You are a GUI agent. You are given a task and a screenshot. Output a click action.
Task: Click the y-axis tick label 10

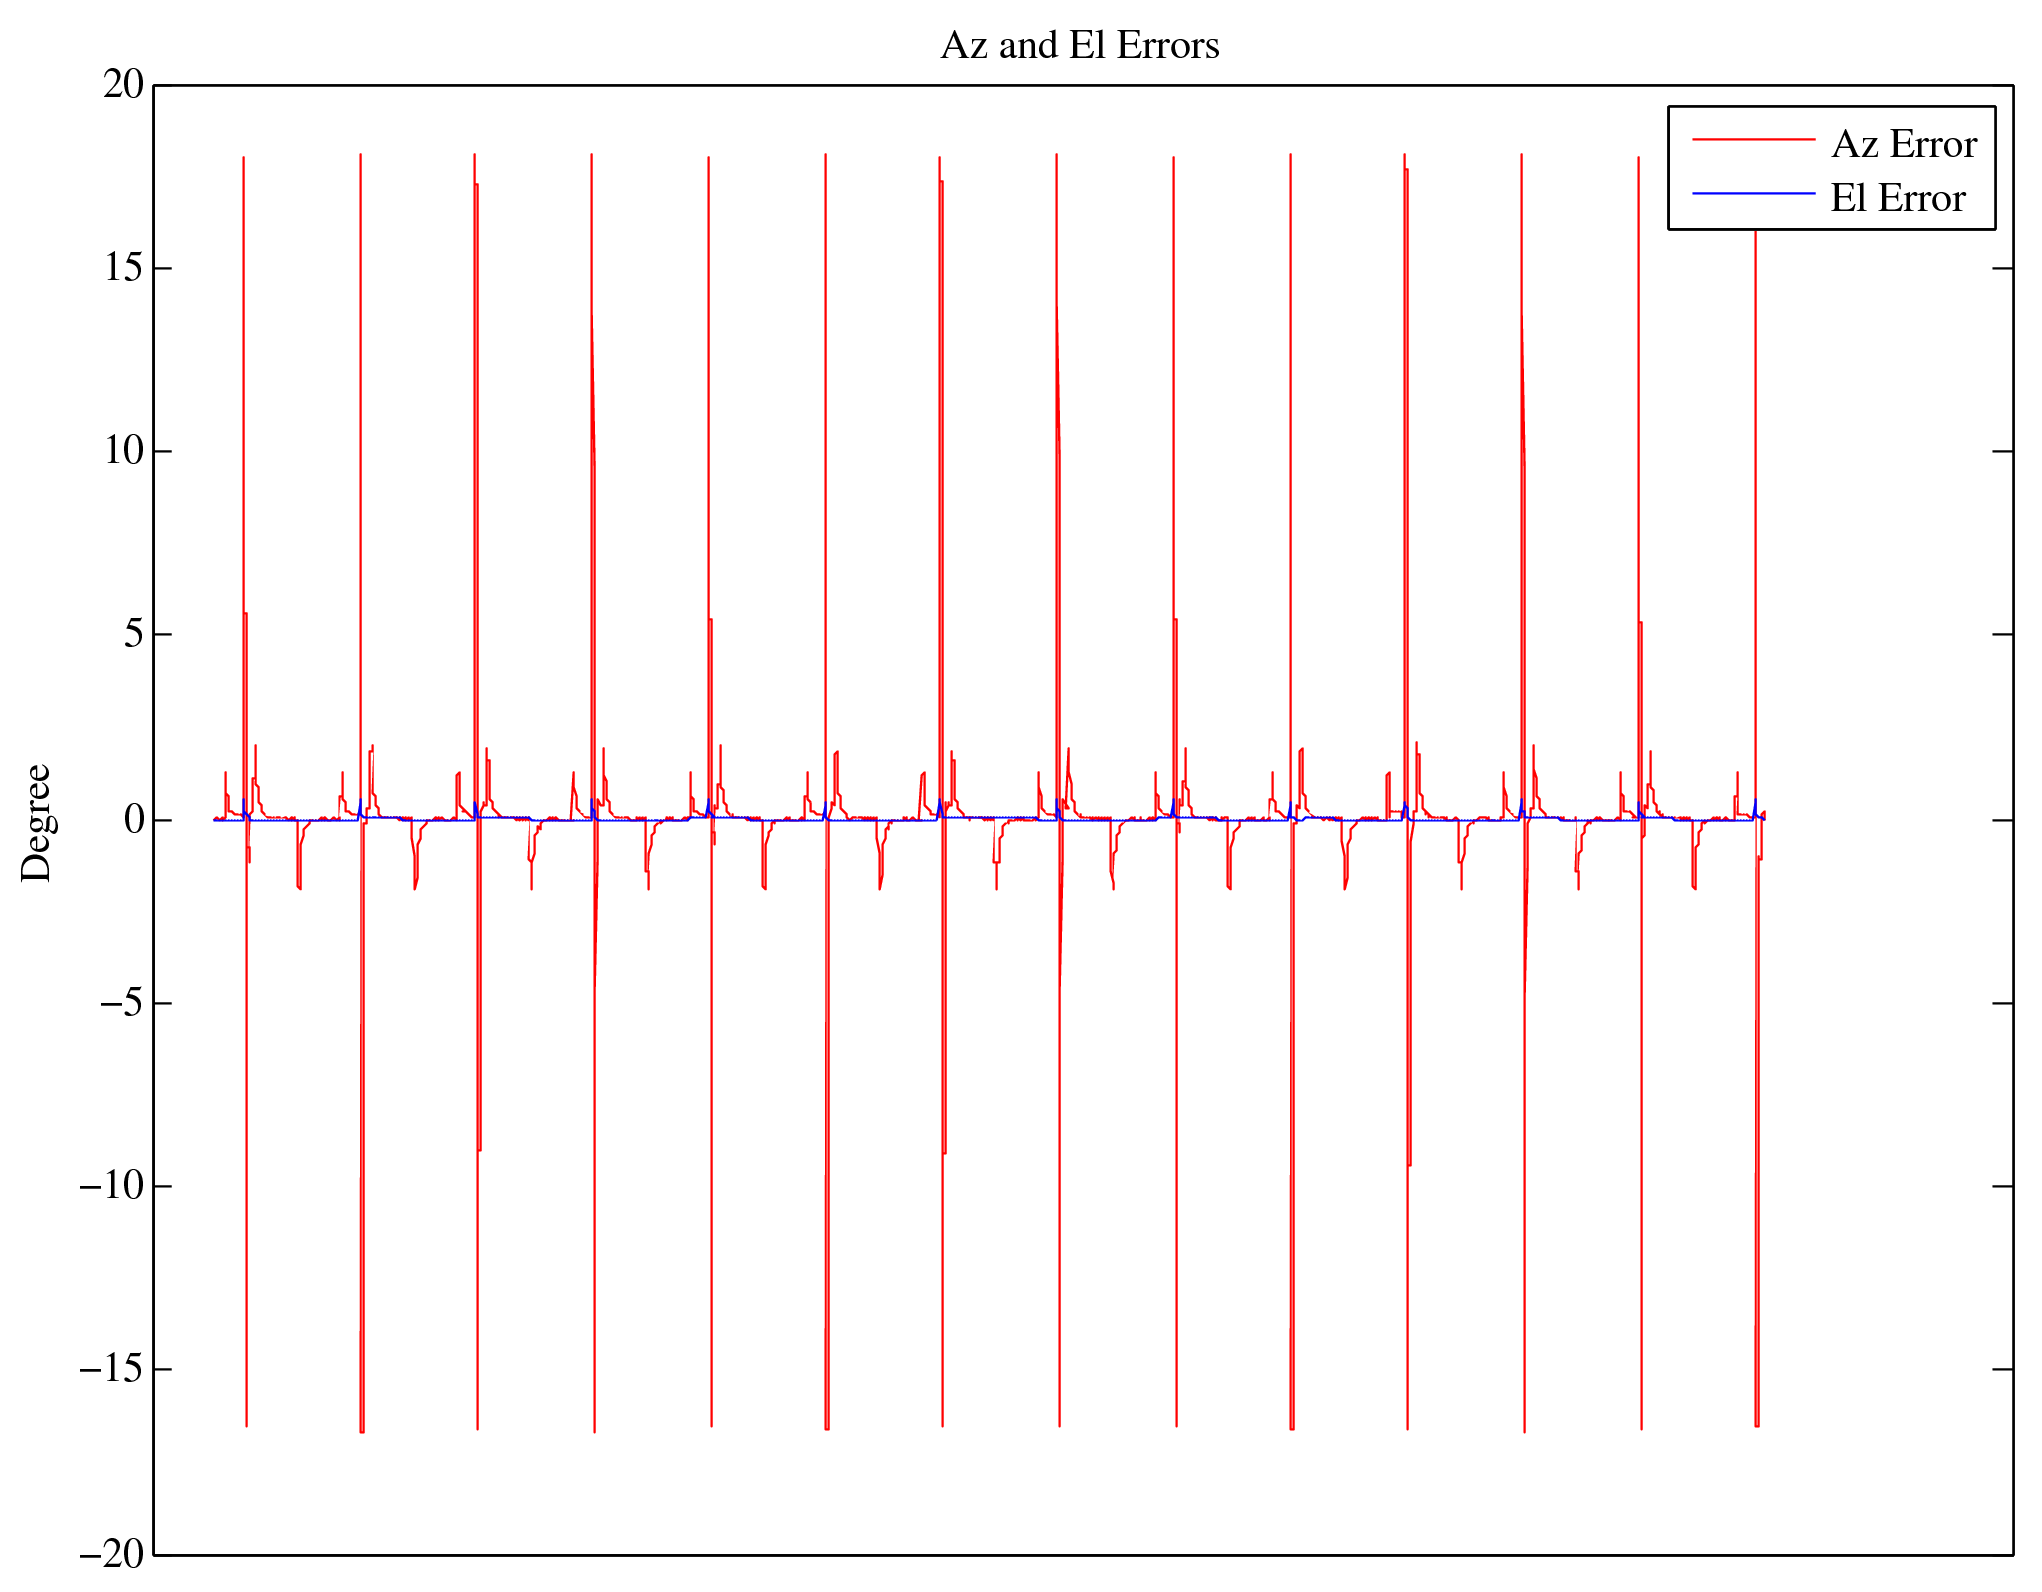(x=124, y=451)
